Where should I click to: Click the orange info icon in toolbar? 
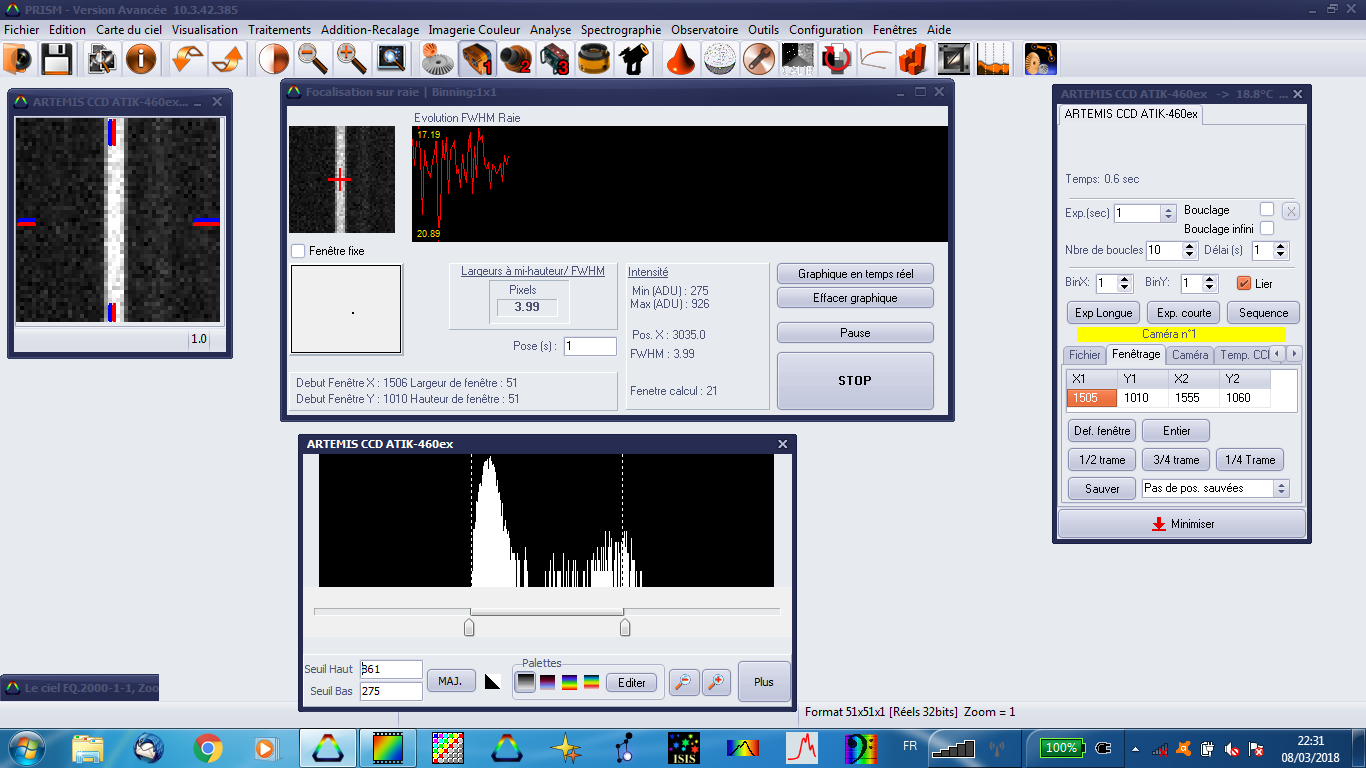141,60
